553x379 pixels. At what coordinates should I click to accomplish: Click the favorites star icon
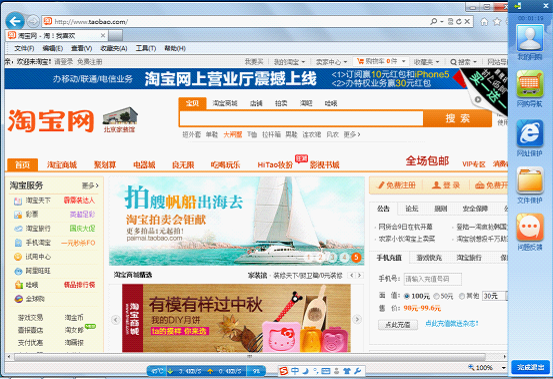[497, 22]
